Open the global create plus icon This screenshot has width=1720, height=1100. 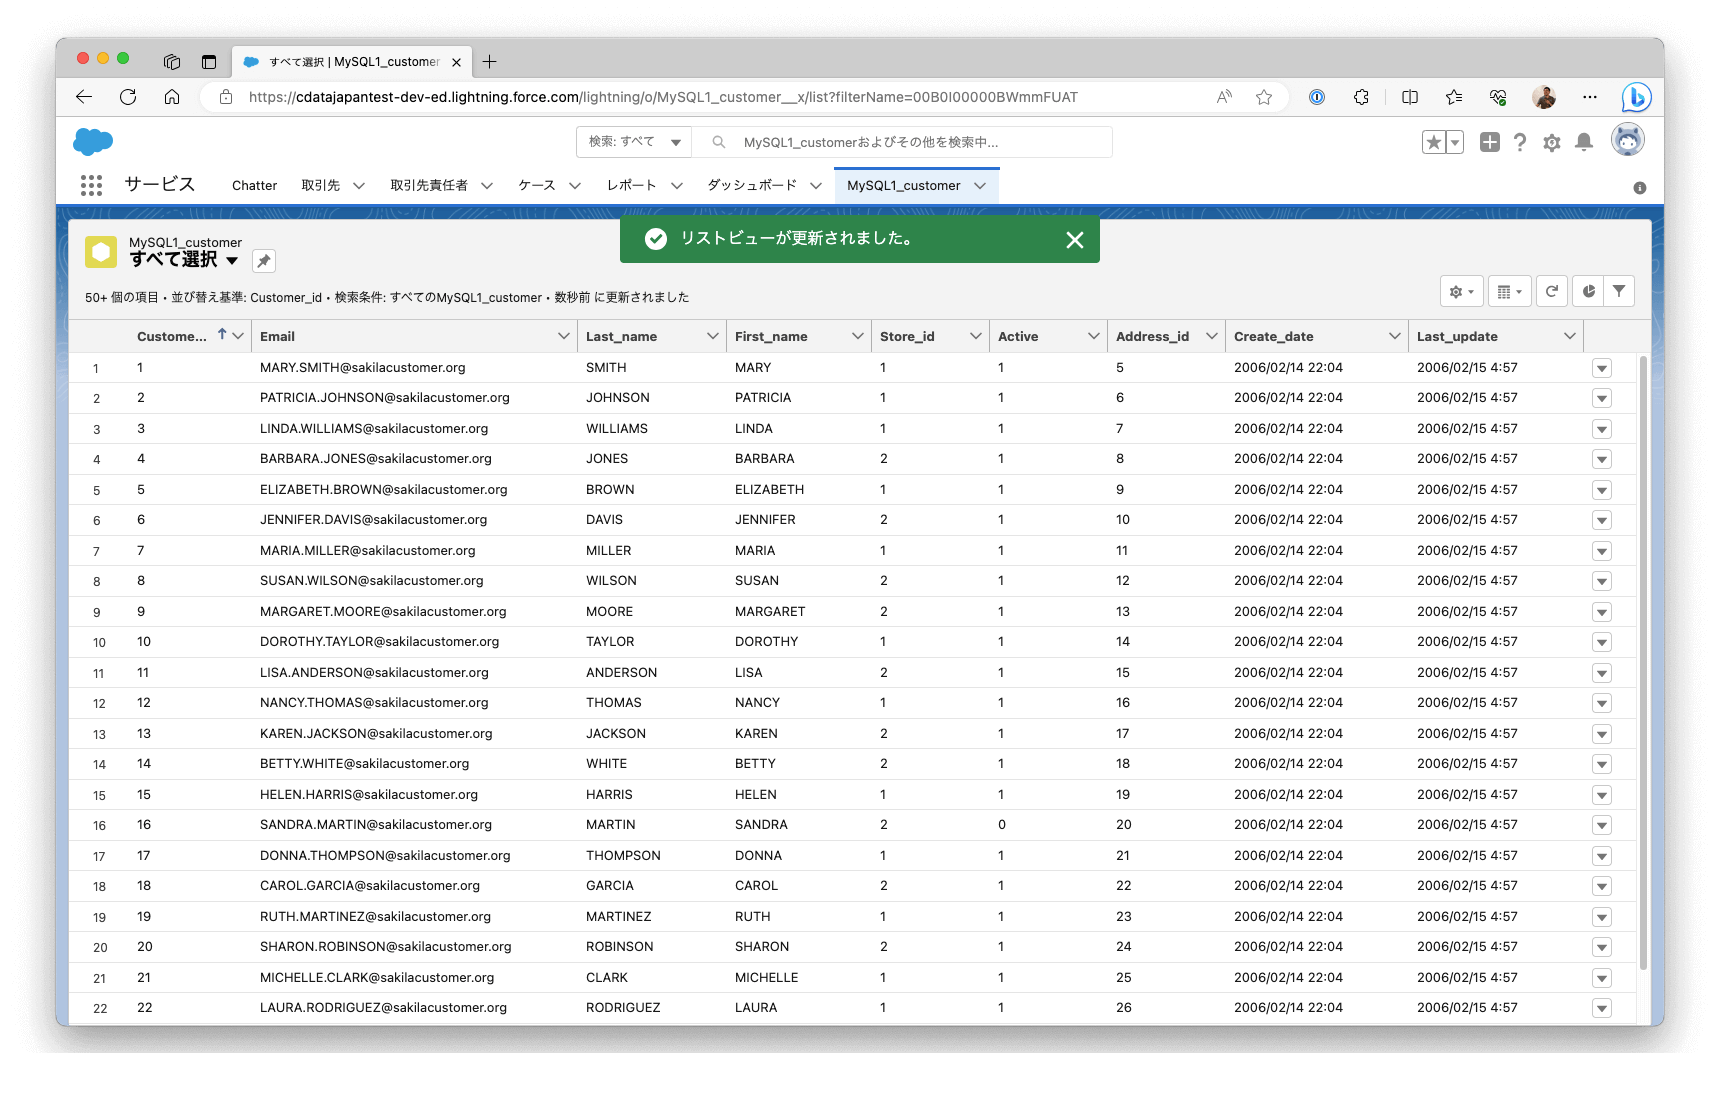[1490, 142]
